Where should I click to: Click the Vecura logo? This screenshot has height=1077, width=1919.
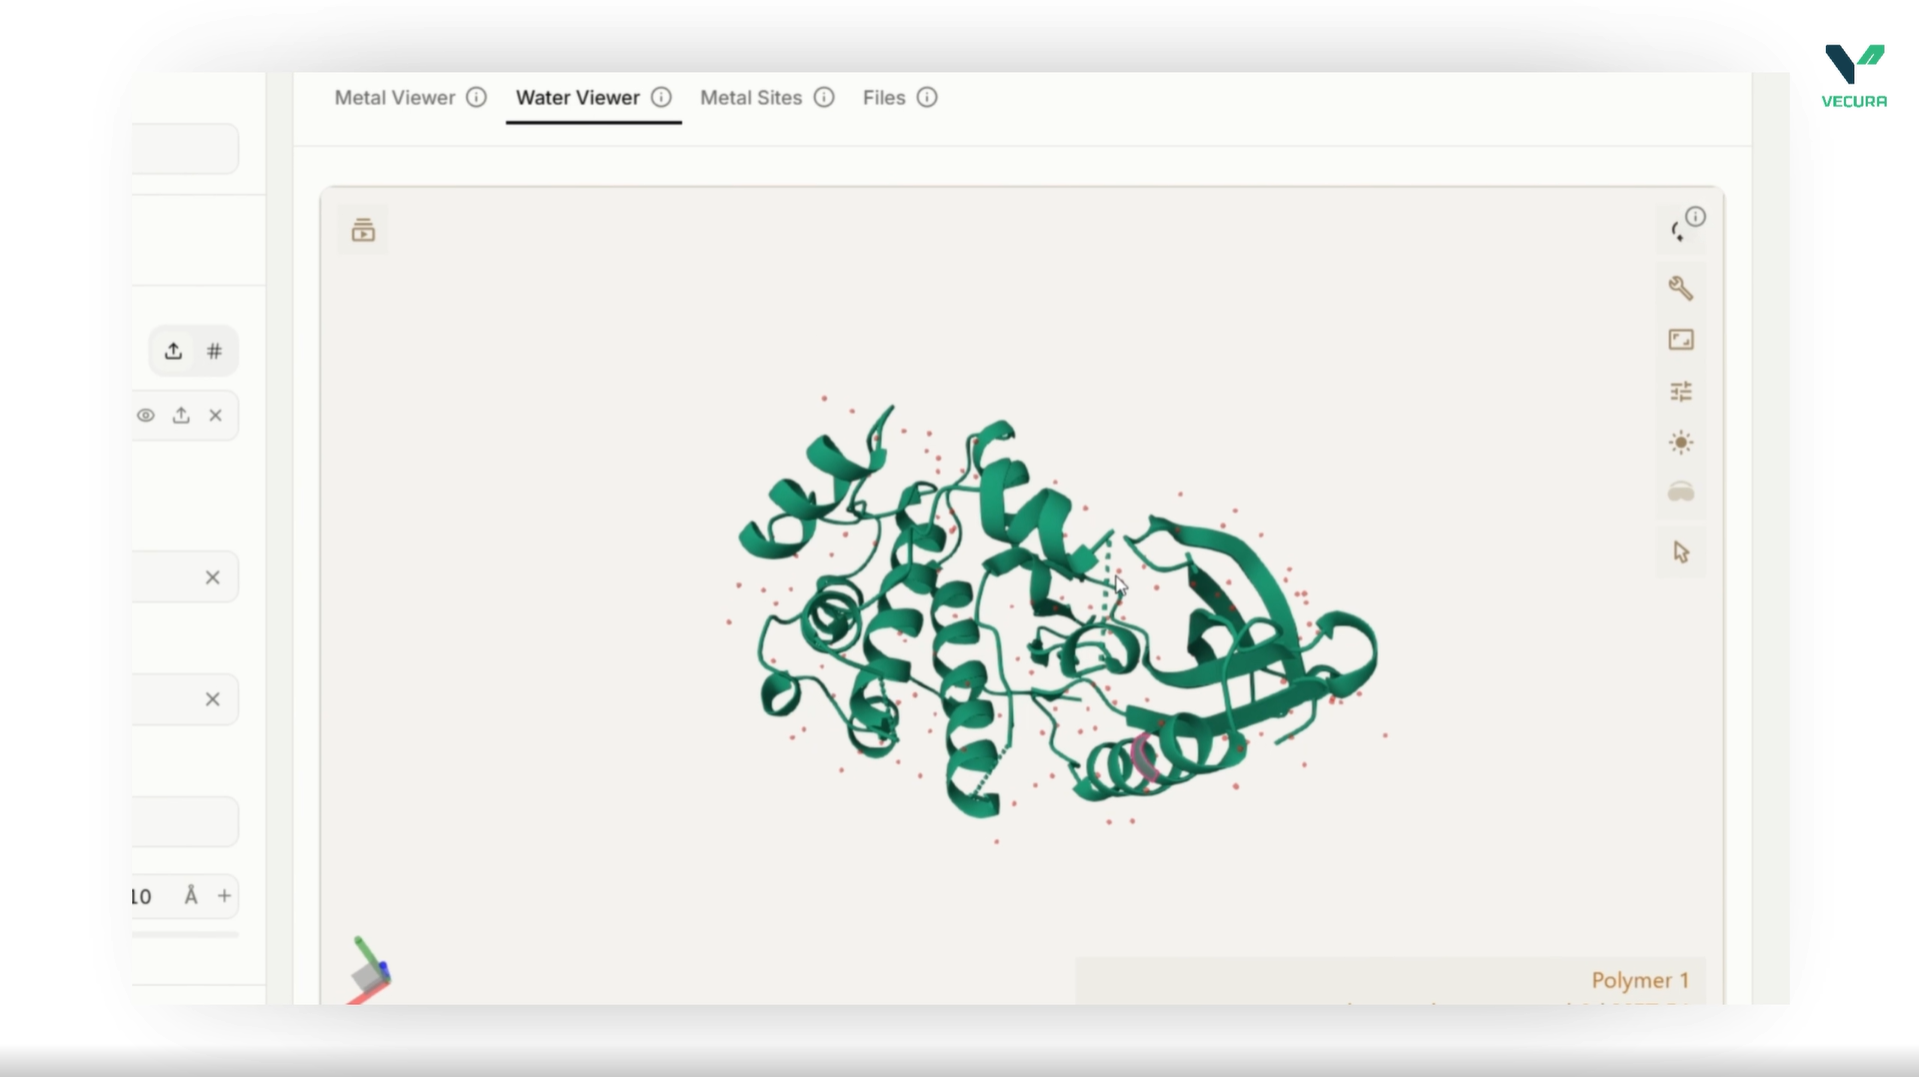[1854, 76]
